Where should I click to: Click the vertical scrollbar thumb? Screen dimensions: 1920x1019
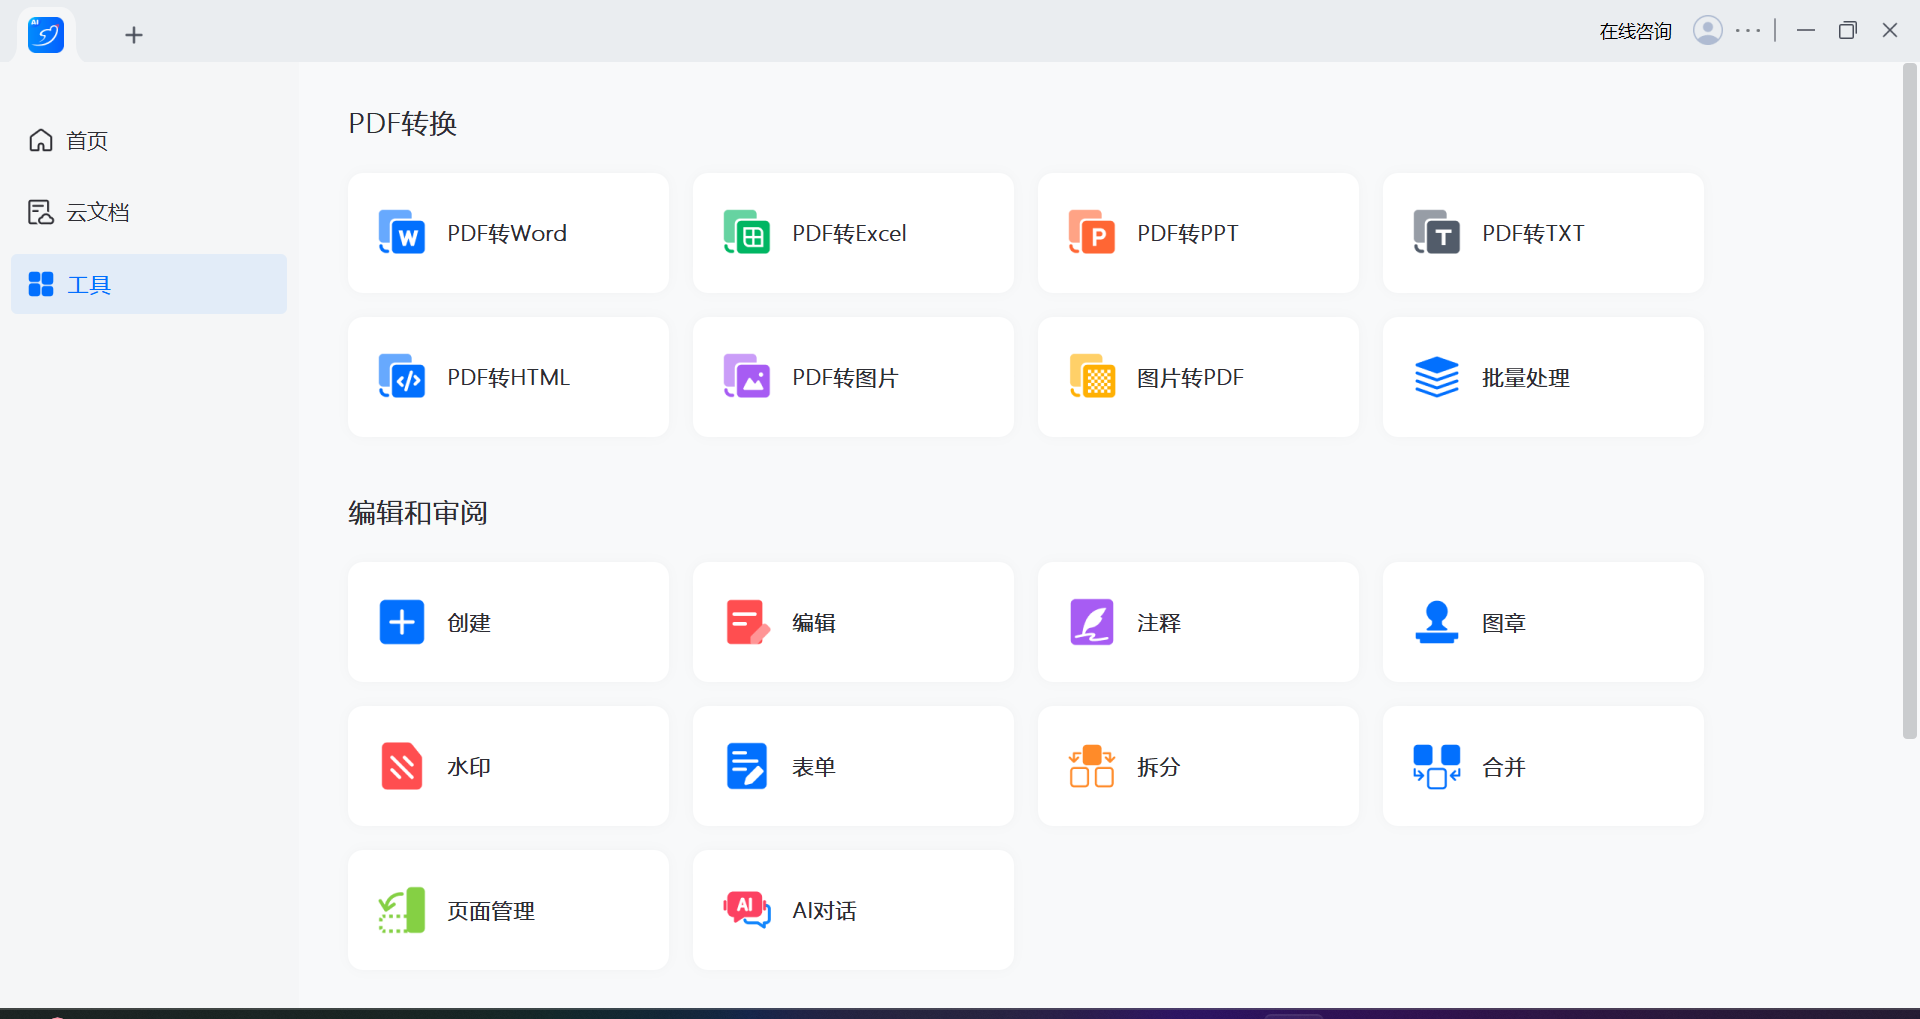click(1910, 400)
